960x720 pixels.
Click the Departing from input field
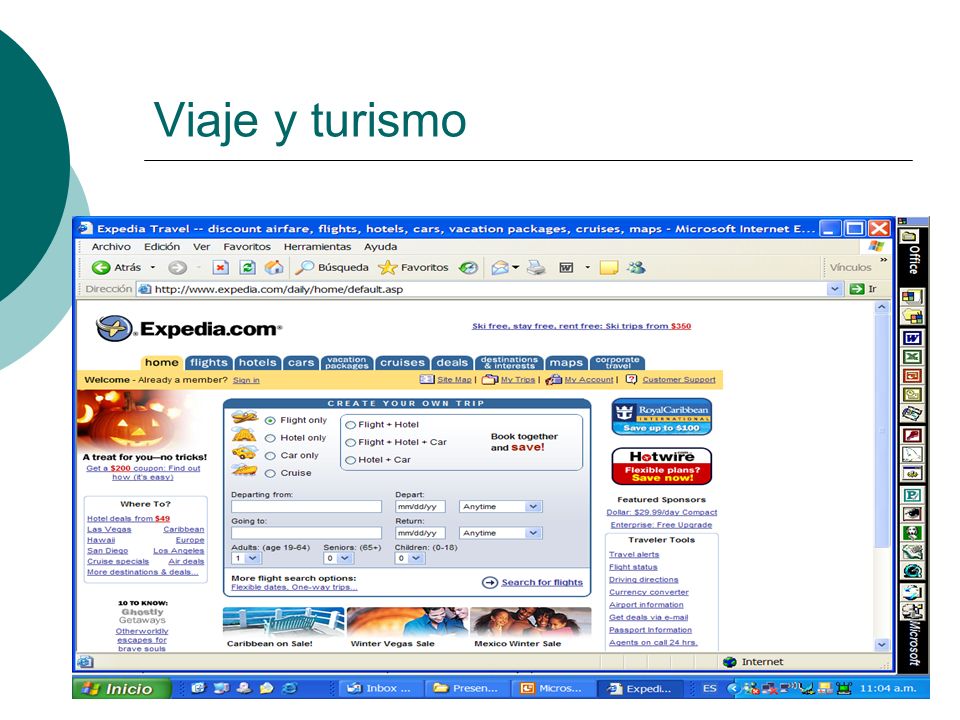pyautogui.click(x=306, y=506)
